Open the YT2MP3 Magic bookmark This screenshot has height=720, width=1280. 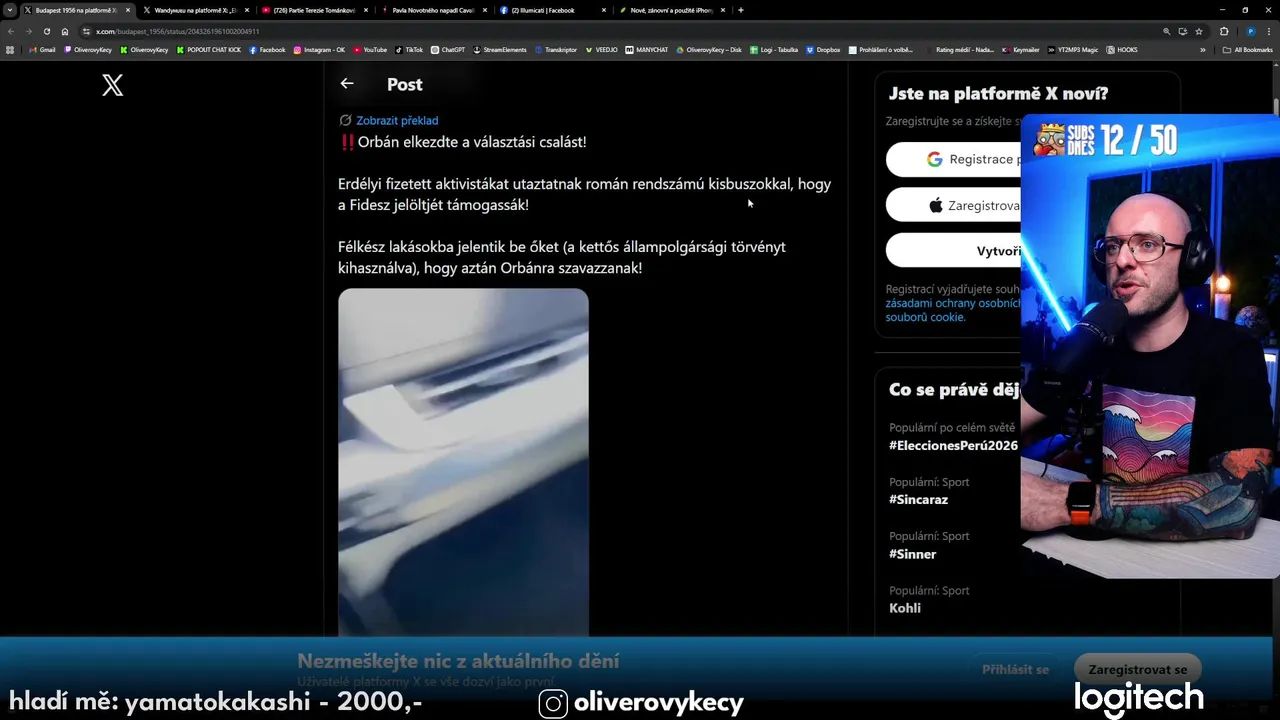(1073, 50)
